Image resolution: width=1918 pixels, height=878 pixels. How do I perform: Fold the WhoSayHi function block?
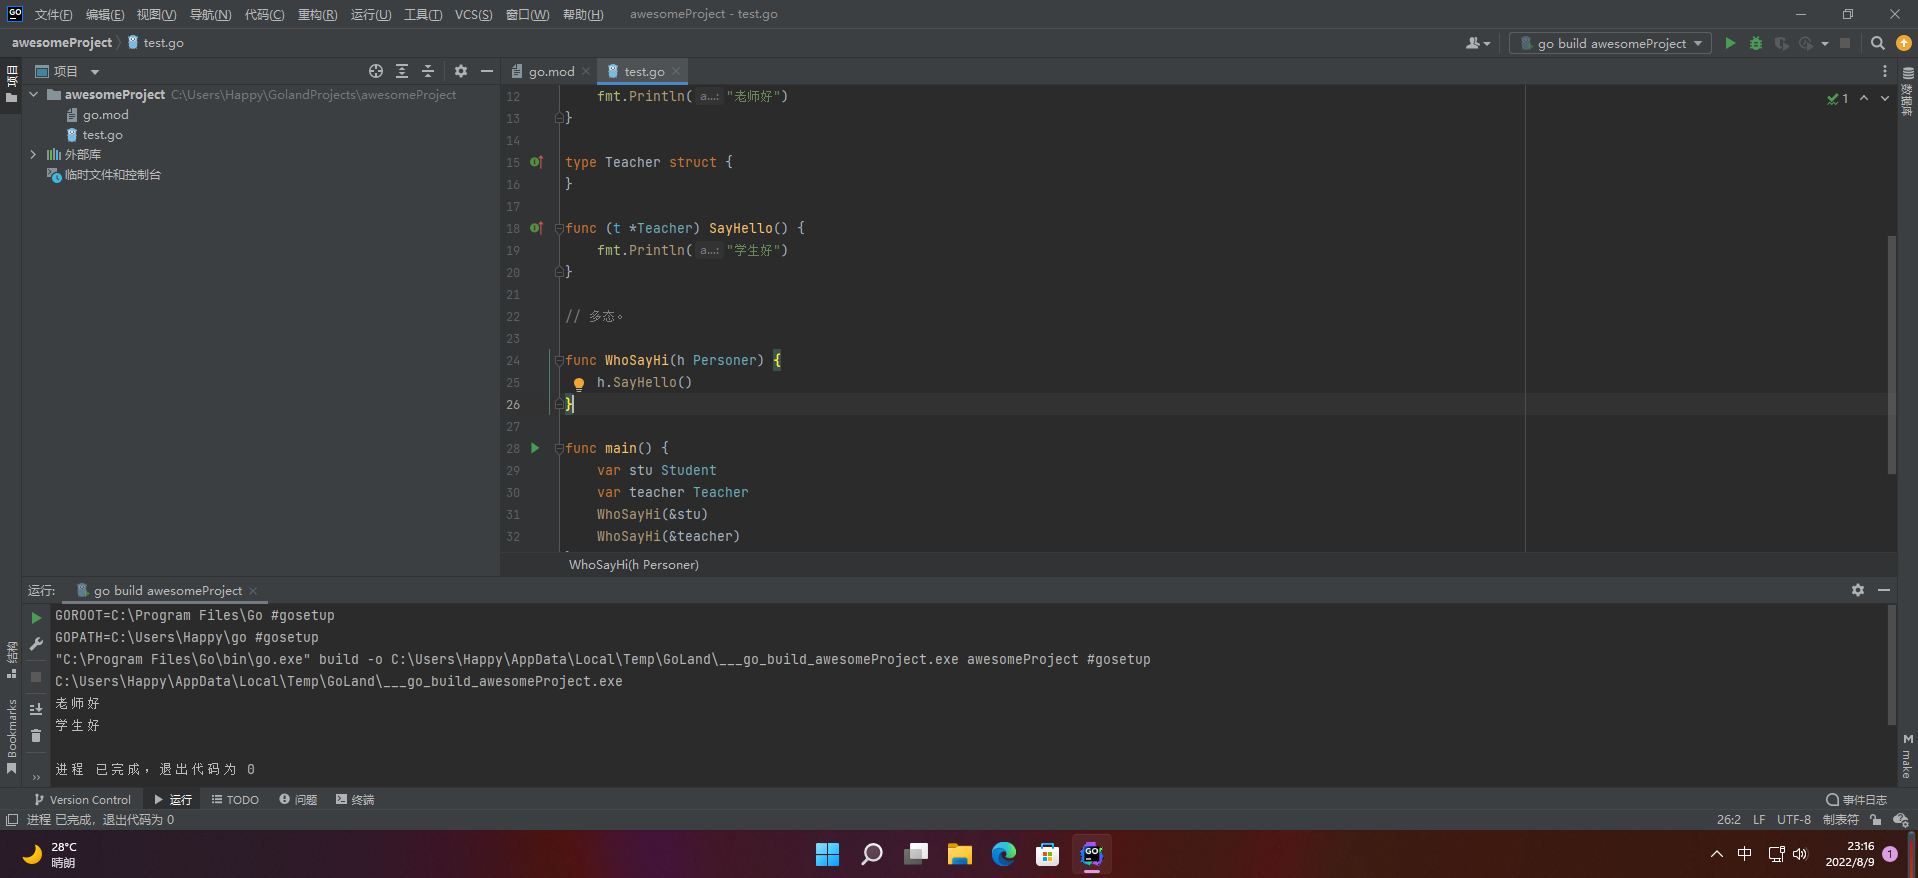(559, 361)
